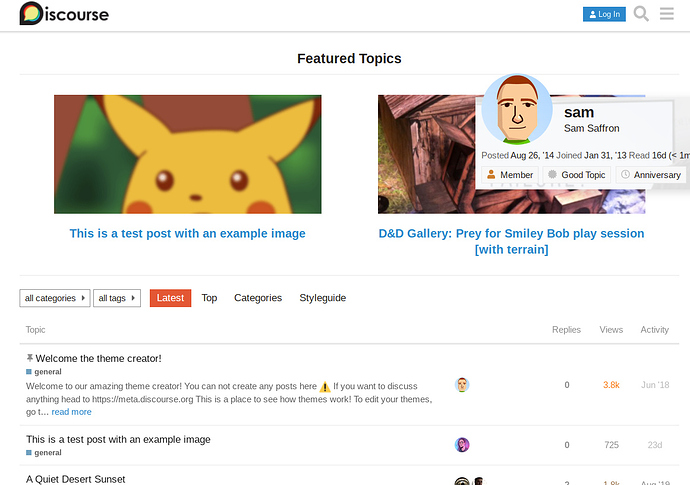Click the Discourse logo

coord(64,14)
